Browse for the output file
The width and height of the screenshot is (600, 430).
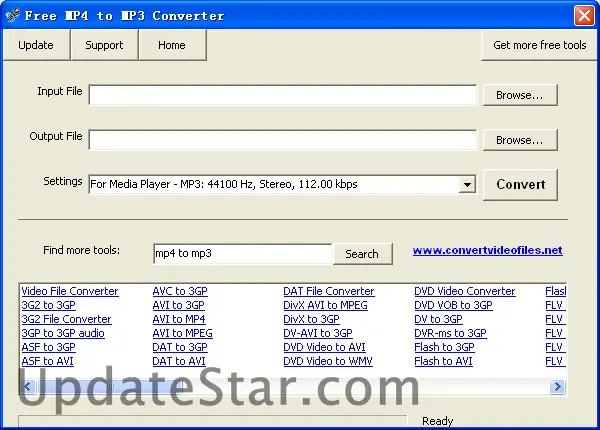pyautogui.click(x=520, y=140)
